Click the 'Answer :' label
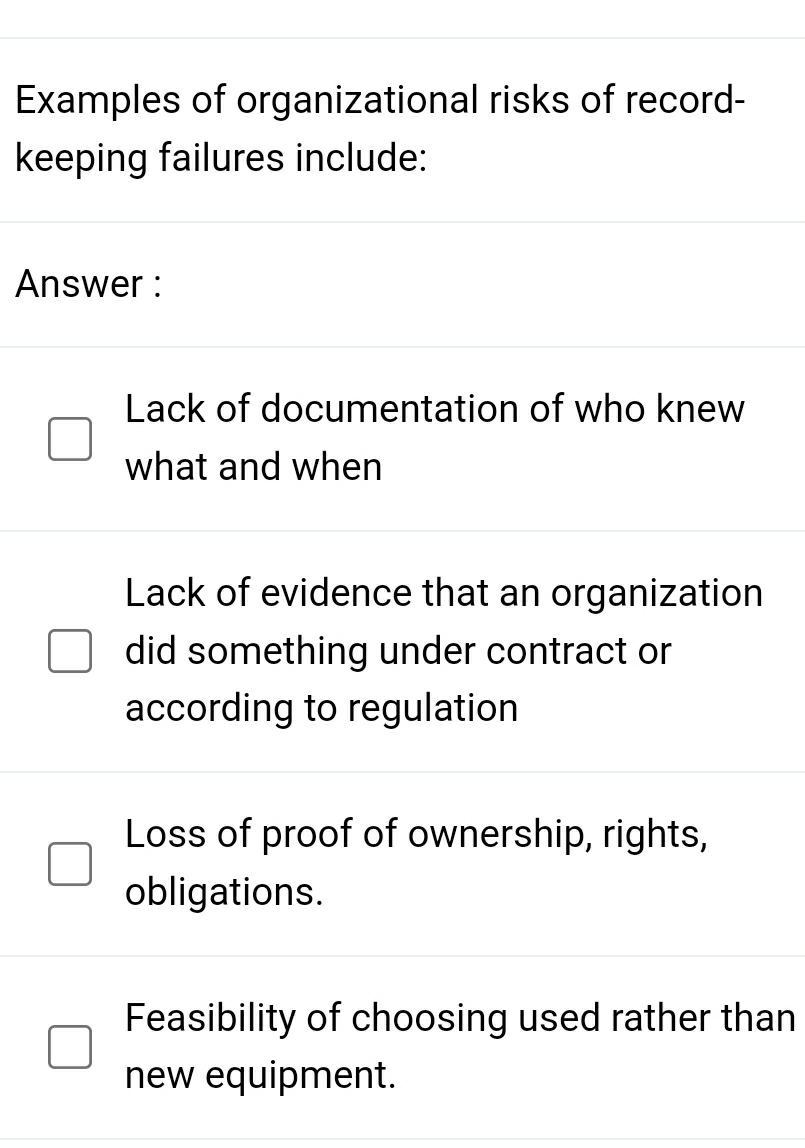This screenshot has width=805, height=1148. 89,285
